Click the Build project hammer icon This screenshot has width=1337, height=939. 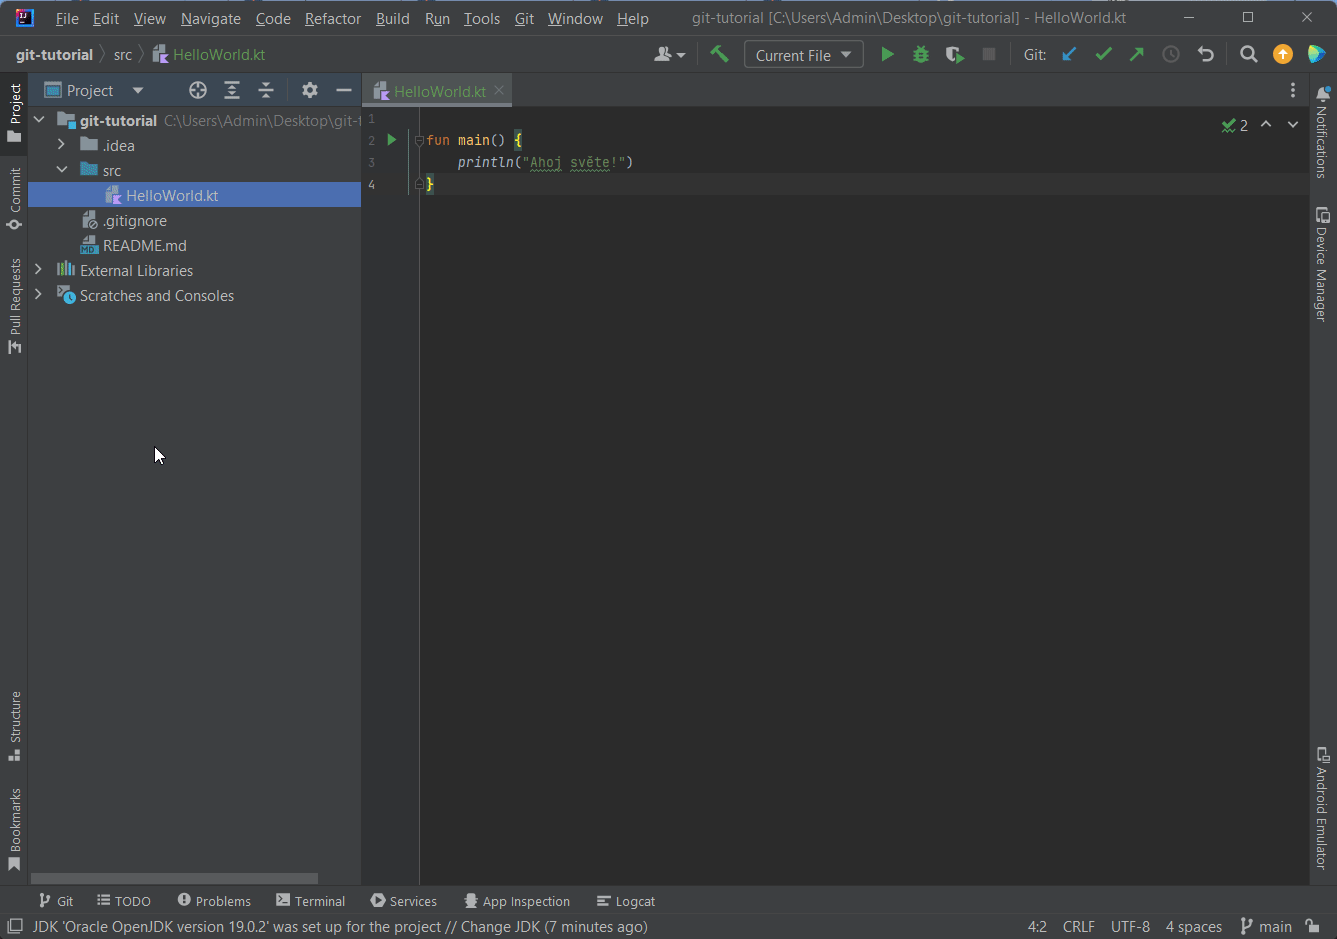coord(719,54)
